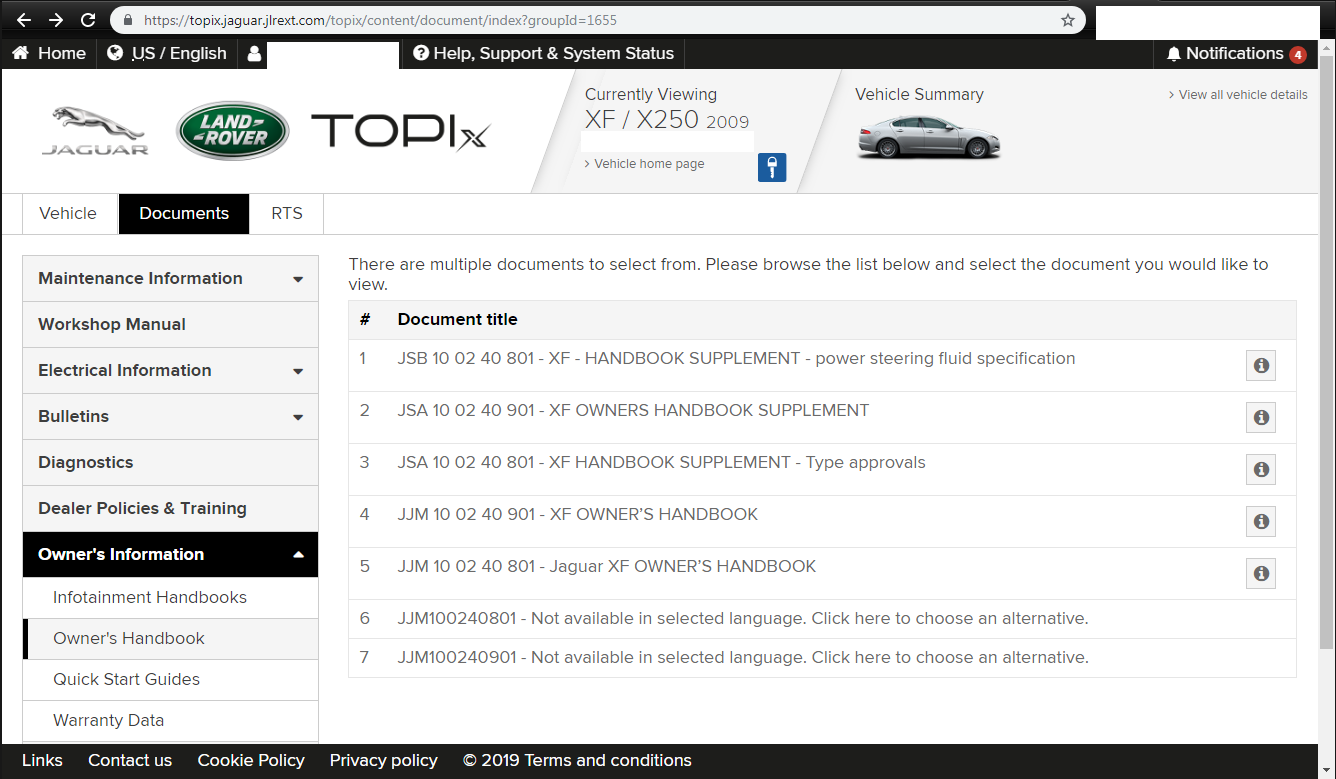Image resolution: width=1336 pixels, height=779 pixels.
Task: Expand the Bulletins section
Action: pyautogui.click(x=298, y=417)
